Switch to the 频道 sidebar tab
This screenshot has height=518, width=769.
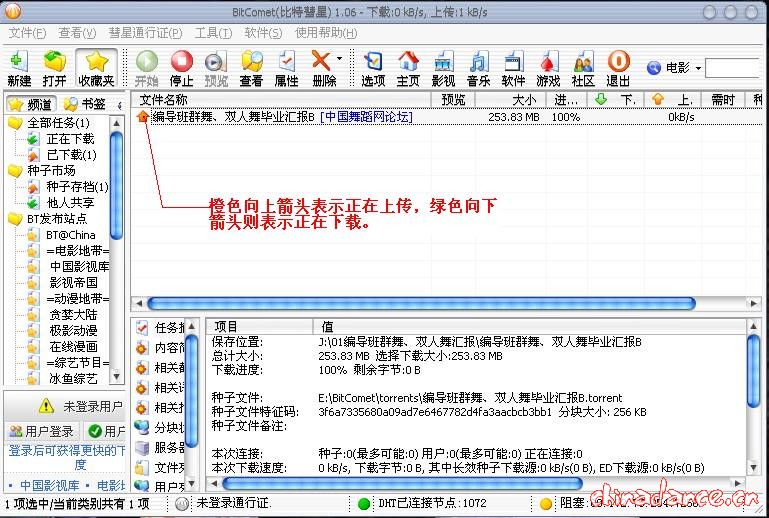31,104
